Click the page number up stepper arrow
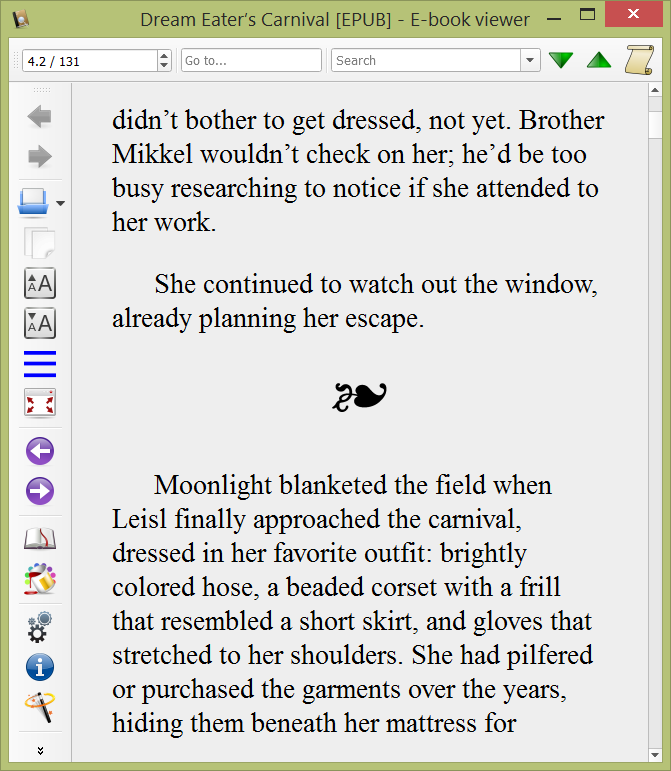 point(164,55)
